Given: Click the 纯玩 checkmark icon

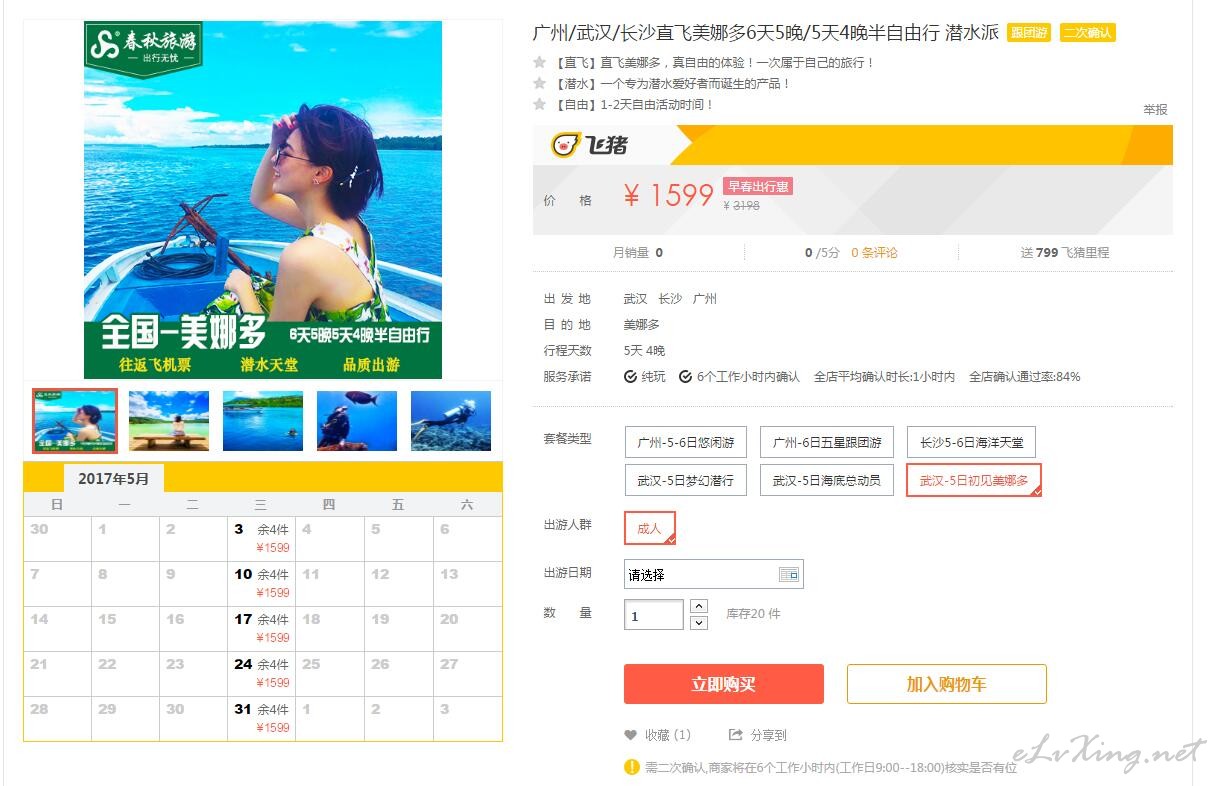Looking at the screenshot, I should 630,377.
